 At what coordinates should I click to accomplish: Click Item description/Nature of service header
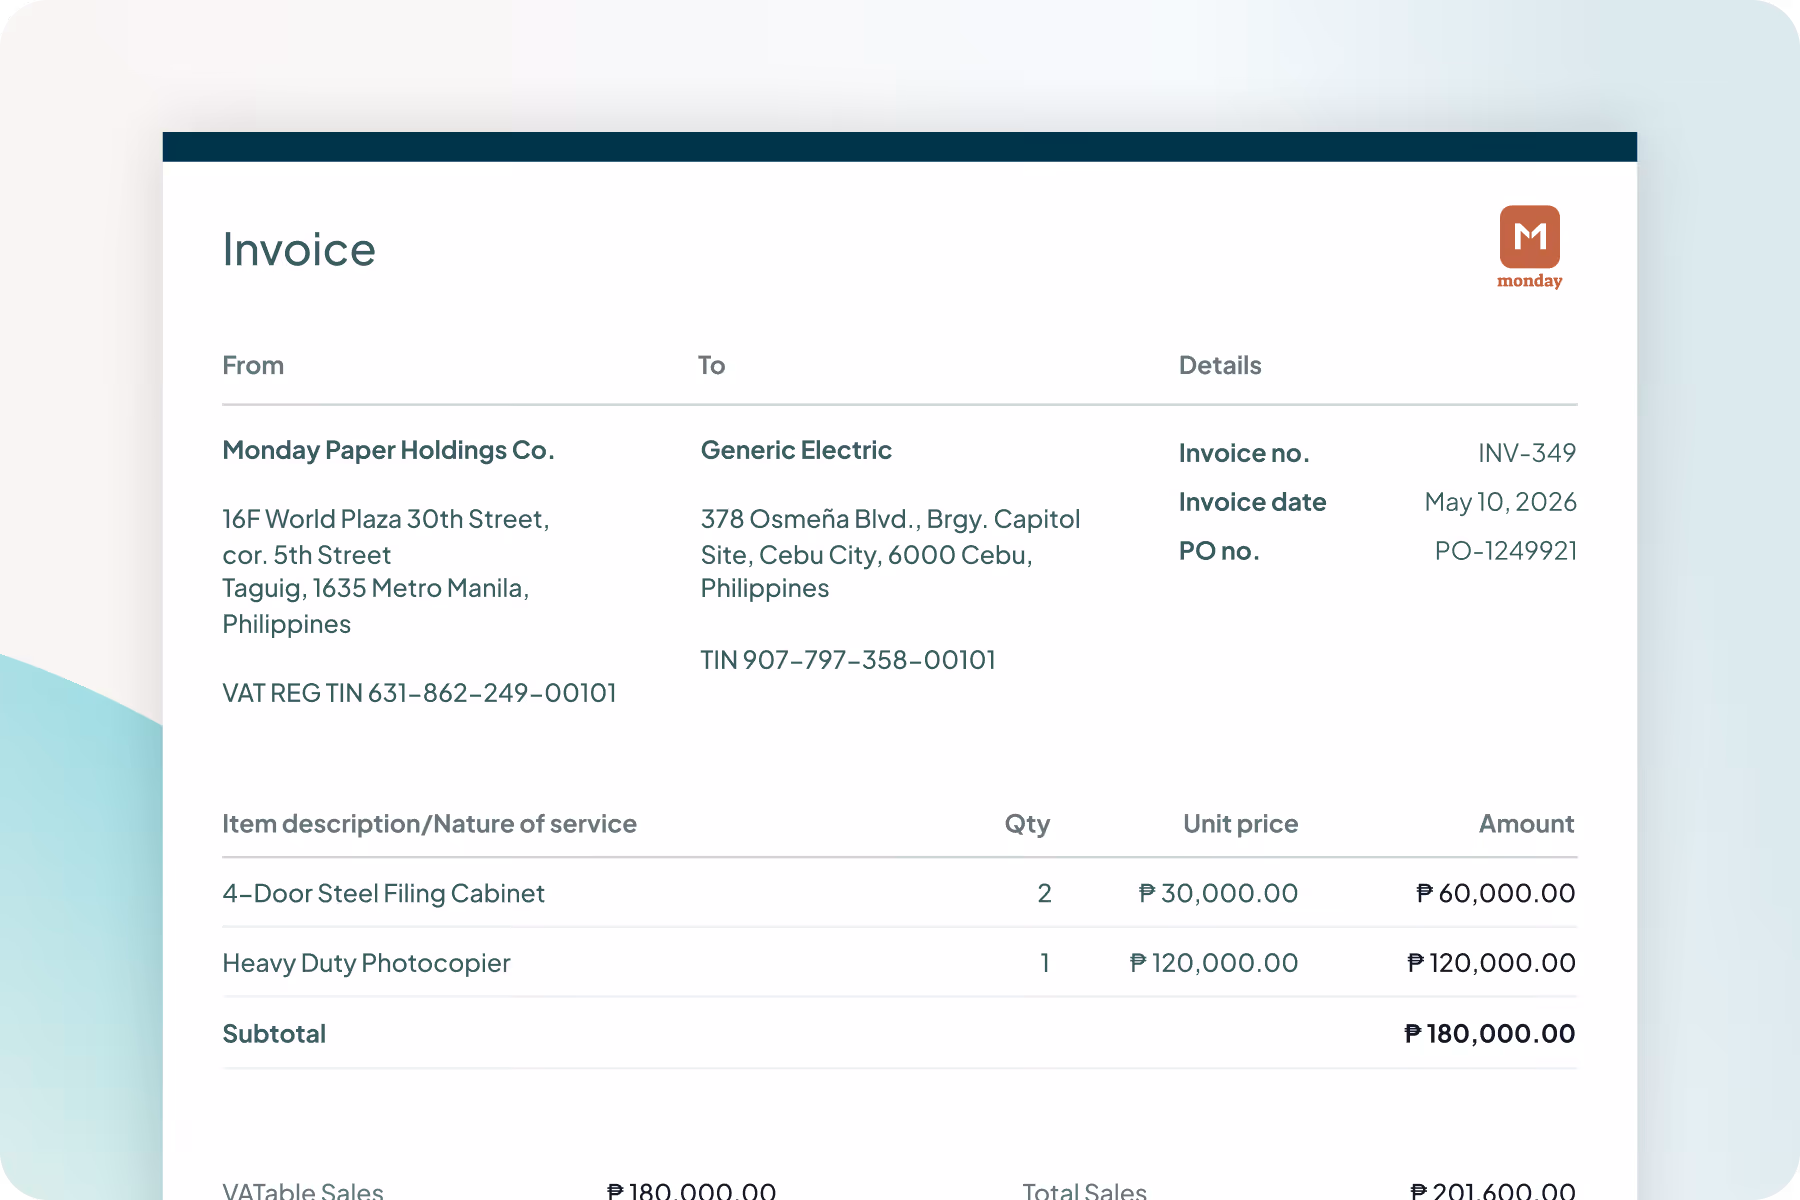coord(429,824)
